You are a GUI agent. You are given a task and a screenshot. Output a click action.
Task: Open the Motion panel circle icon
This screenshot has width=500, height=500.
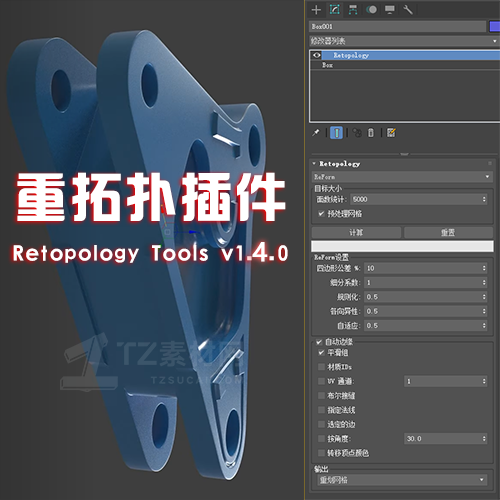[x=372, y=10]
